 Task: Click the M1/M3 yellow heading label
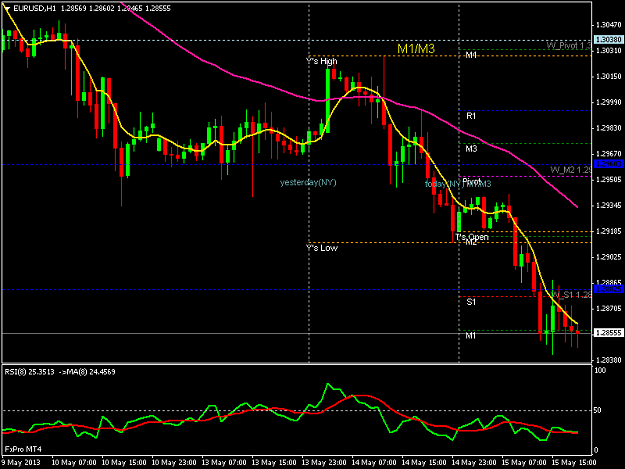[416, 49]
